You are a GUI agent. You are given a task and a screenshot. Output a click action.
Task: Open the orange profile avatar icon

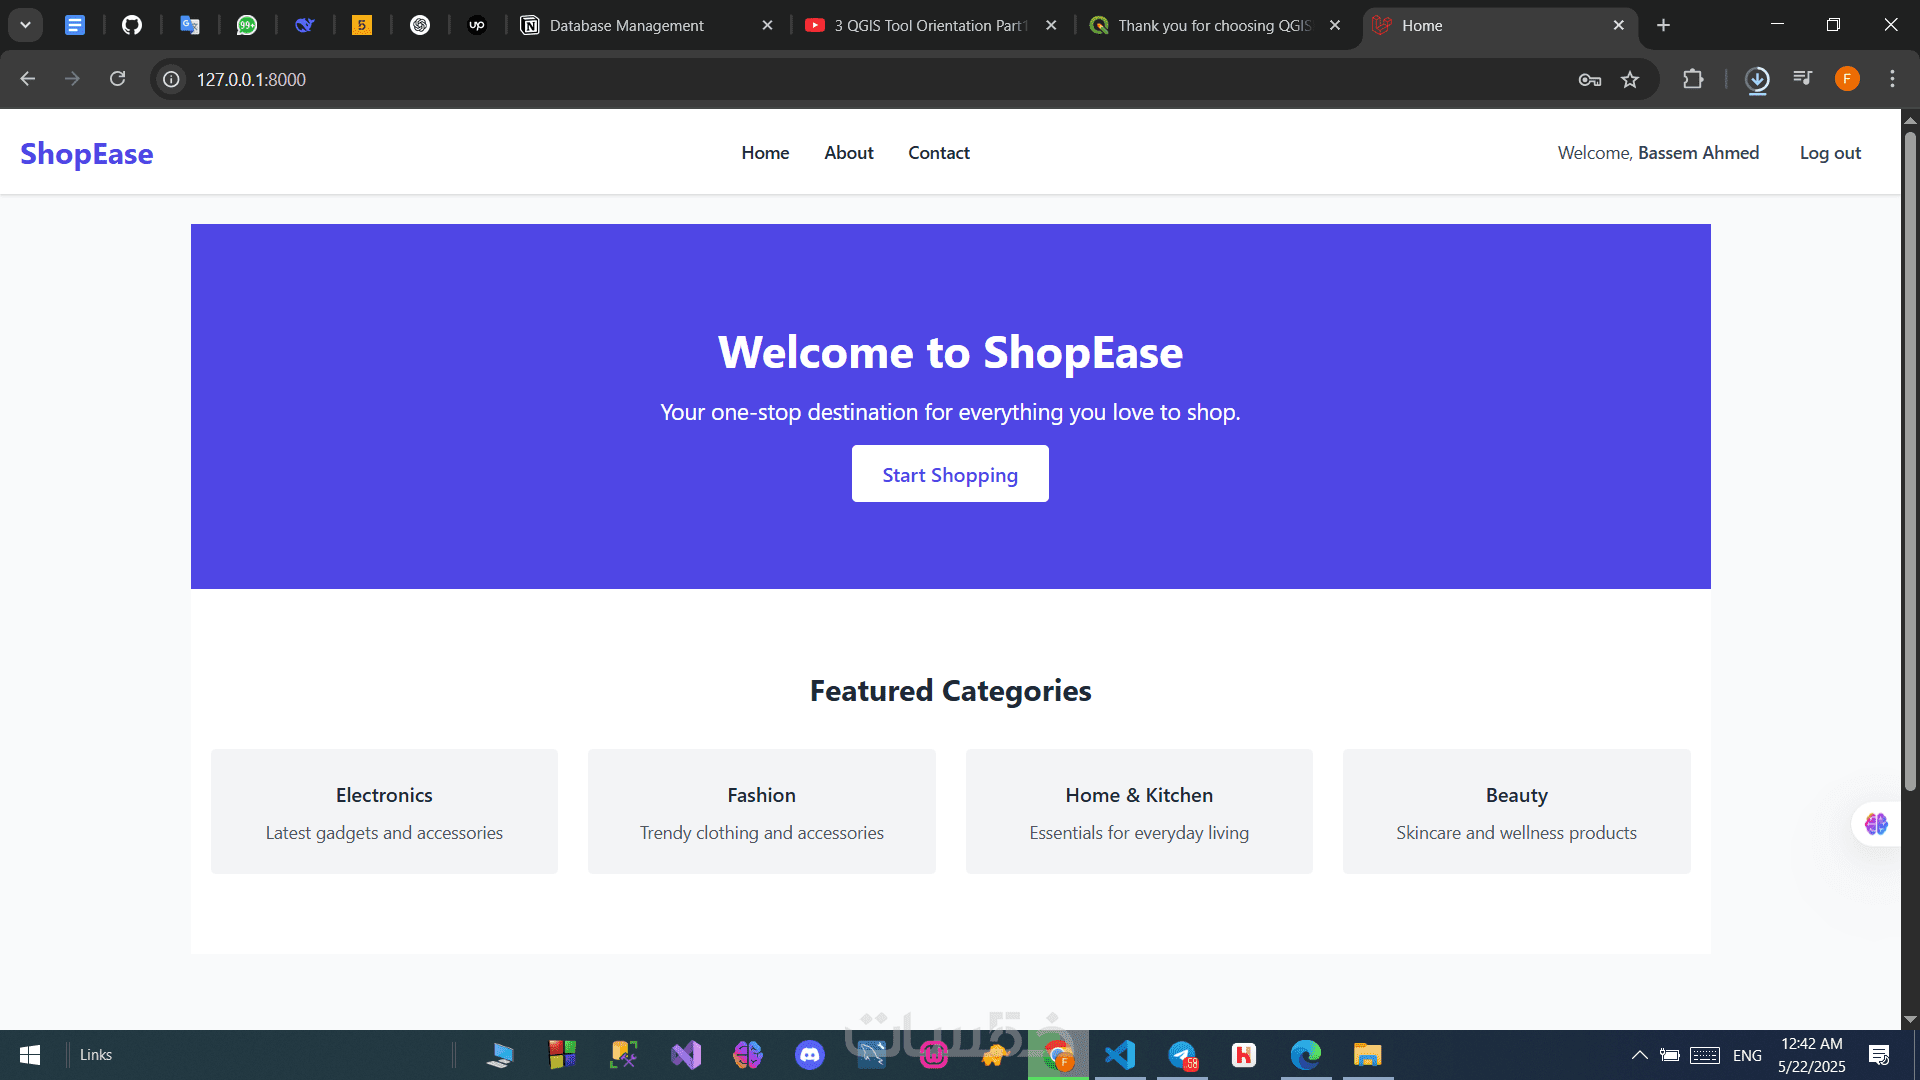(1847, 79)
